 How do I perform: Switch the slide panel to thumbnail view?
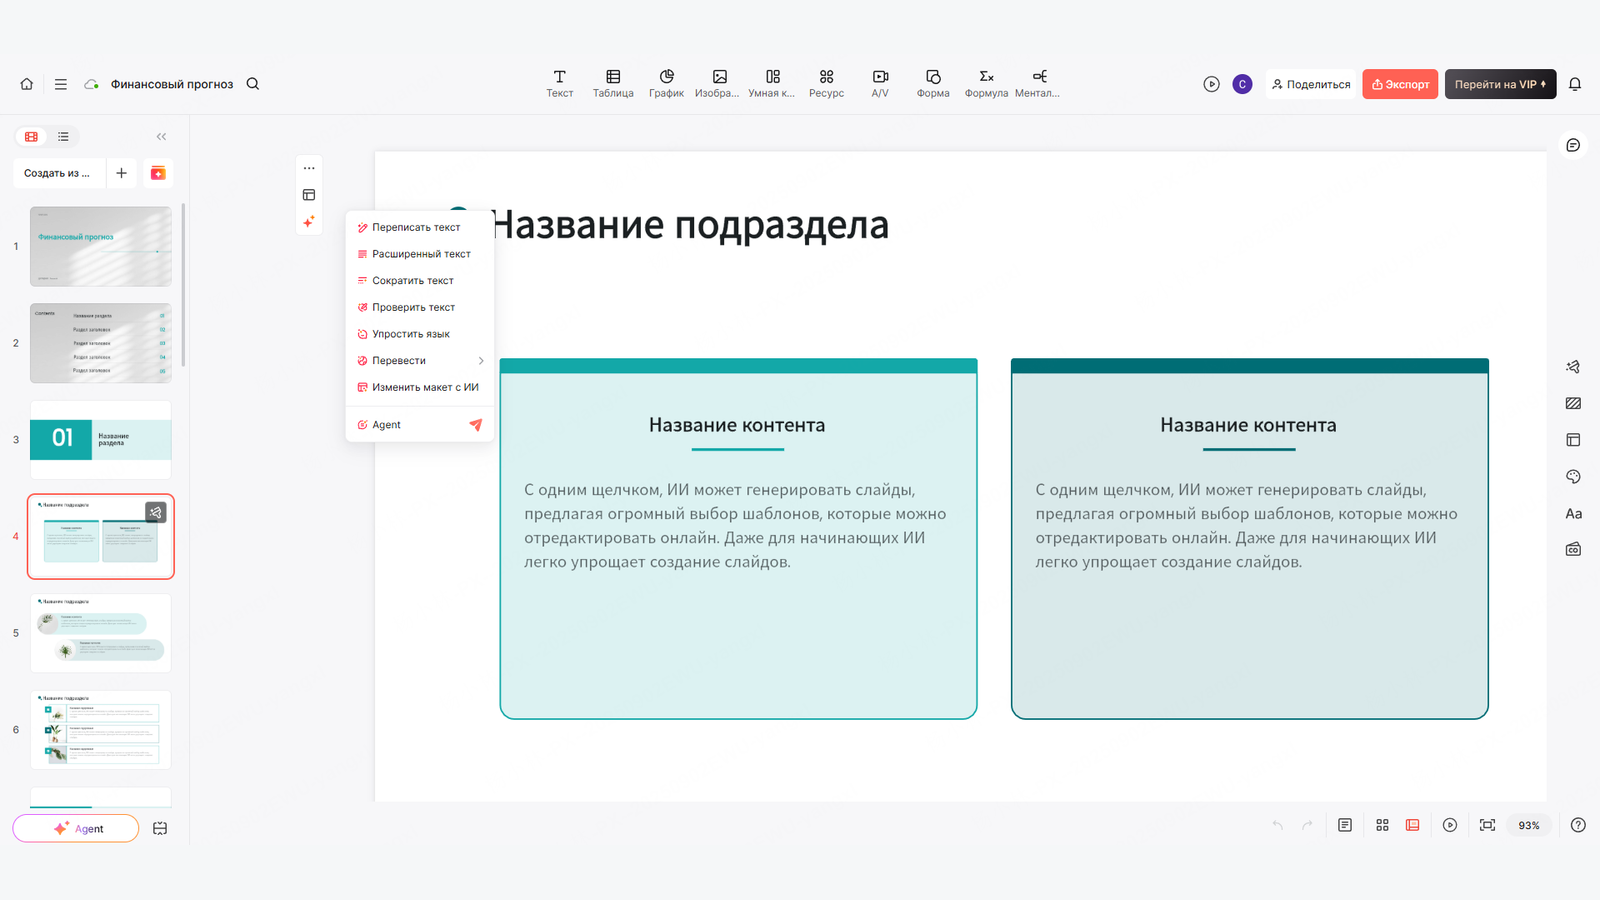point(32,137)
